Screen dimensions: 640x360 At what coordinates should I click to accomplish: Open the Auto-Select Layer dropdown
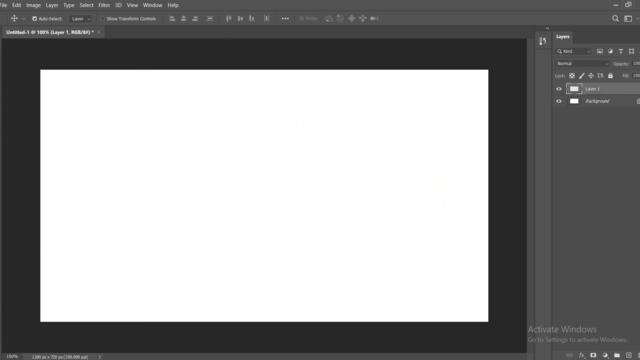(x=81, y=19)
